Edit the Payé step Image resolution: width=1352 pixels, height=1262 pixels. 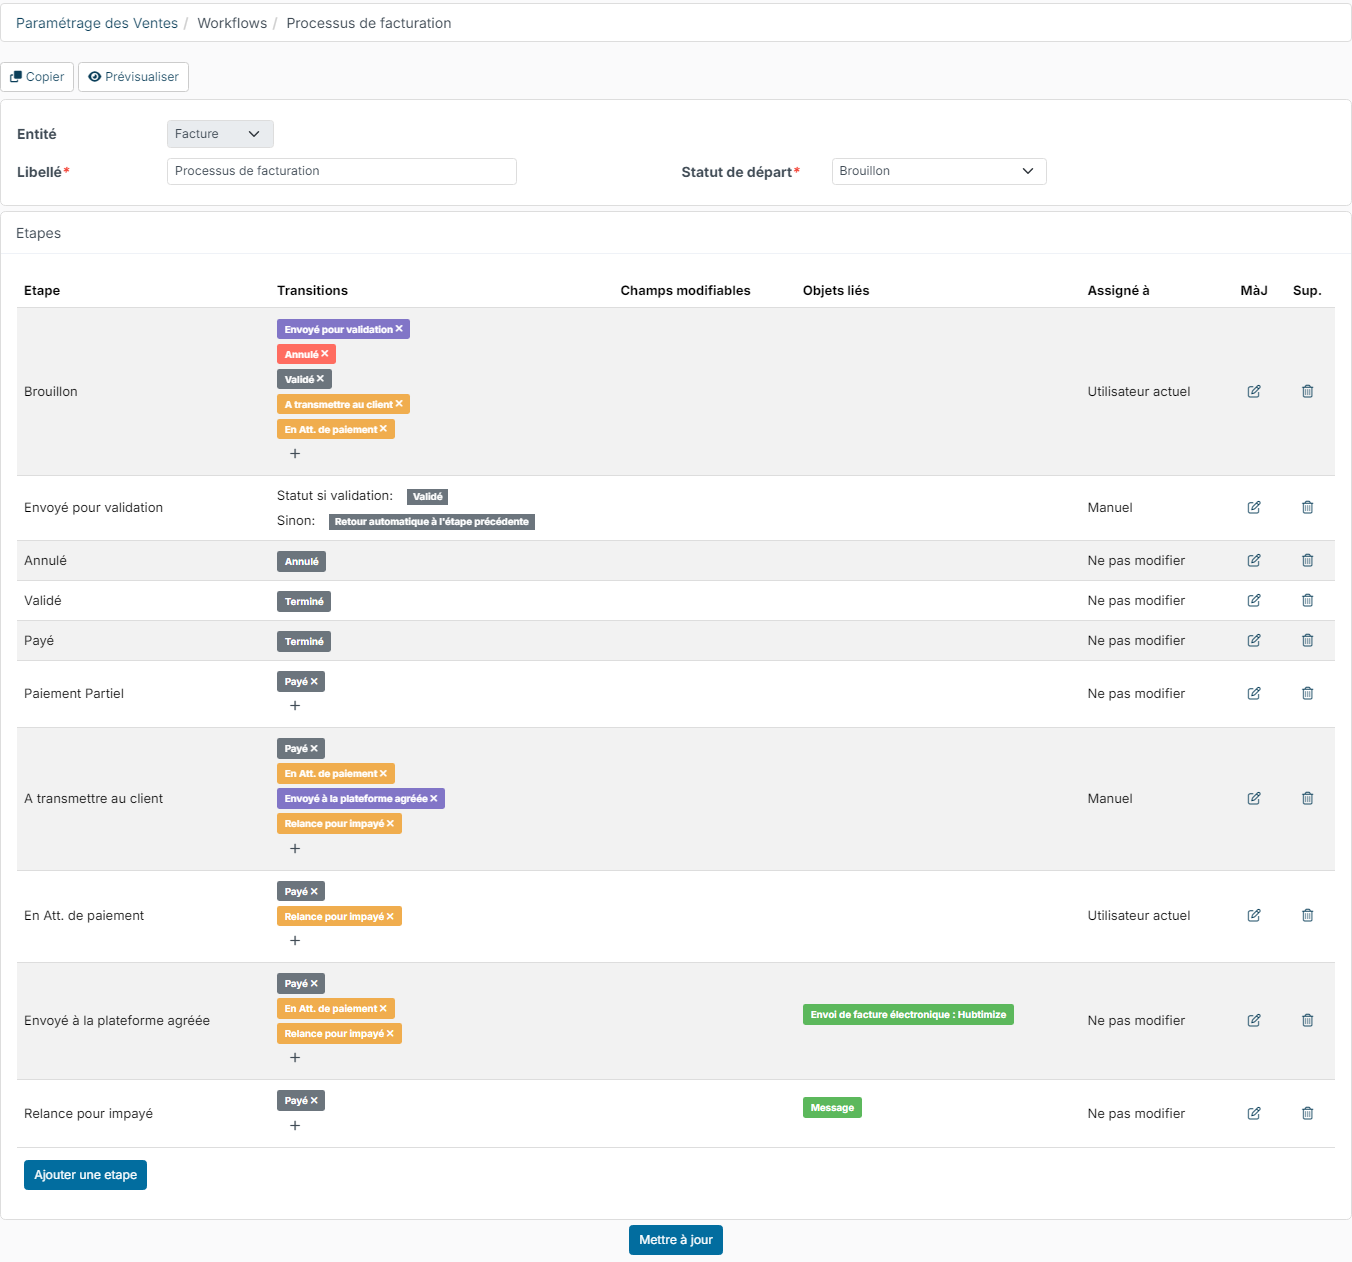(x=1253, y=641)
